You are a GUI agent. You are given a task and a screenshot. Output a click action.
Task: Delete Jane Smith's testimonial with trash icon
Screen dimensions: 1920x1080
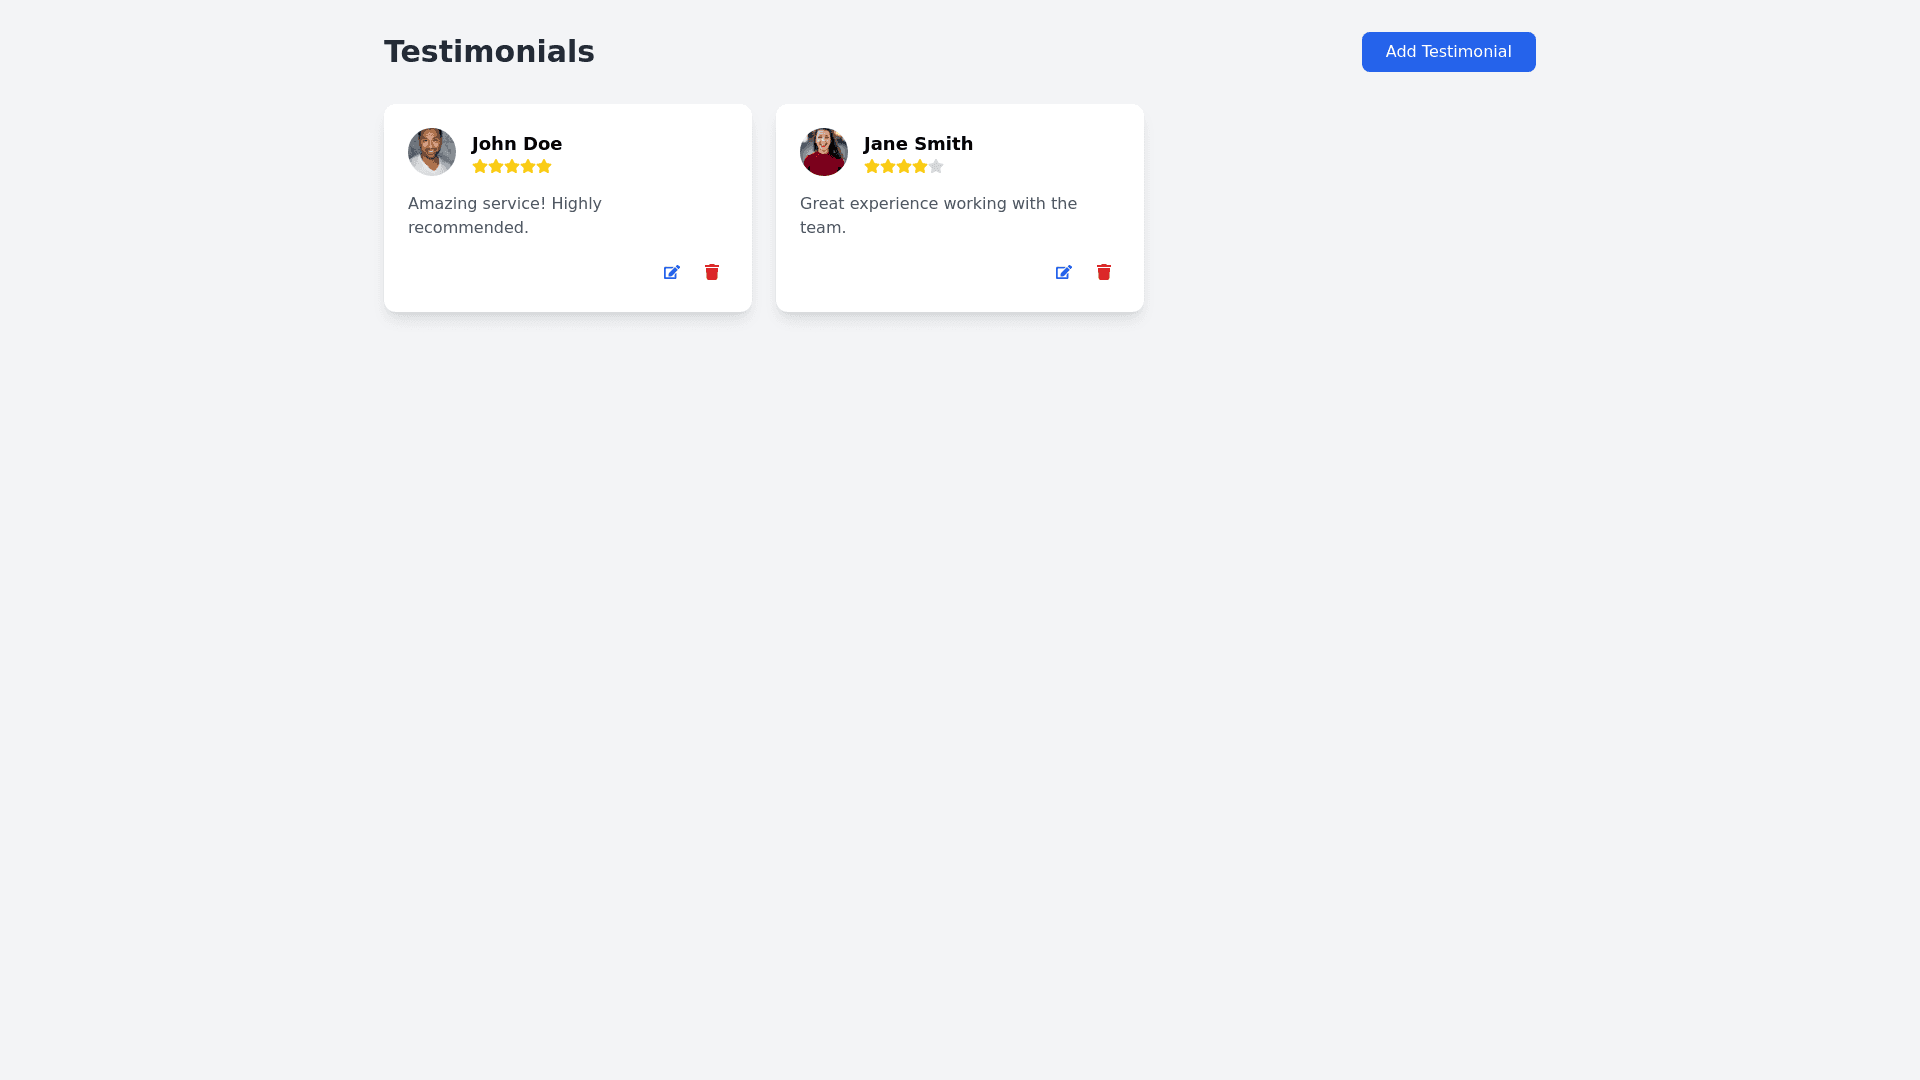click(1104, 272)
